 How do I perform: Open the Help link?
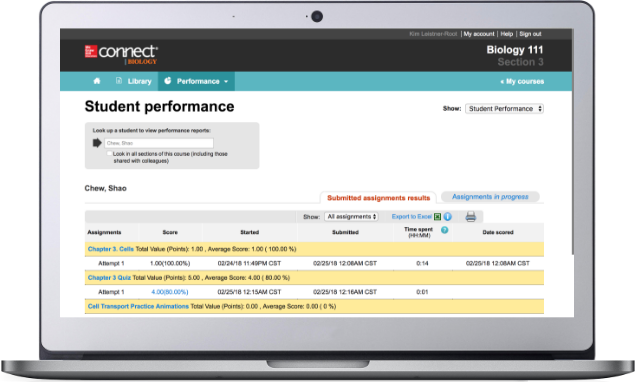pos(507,34)
